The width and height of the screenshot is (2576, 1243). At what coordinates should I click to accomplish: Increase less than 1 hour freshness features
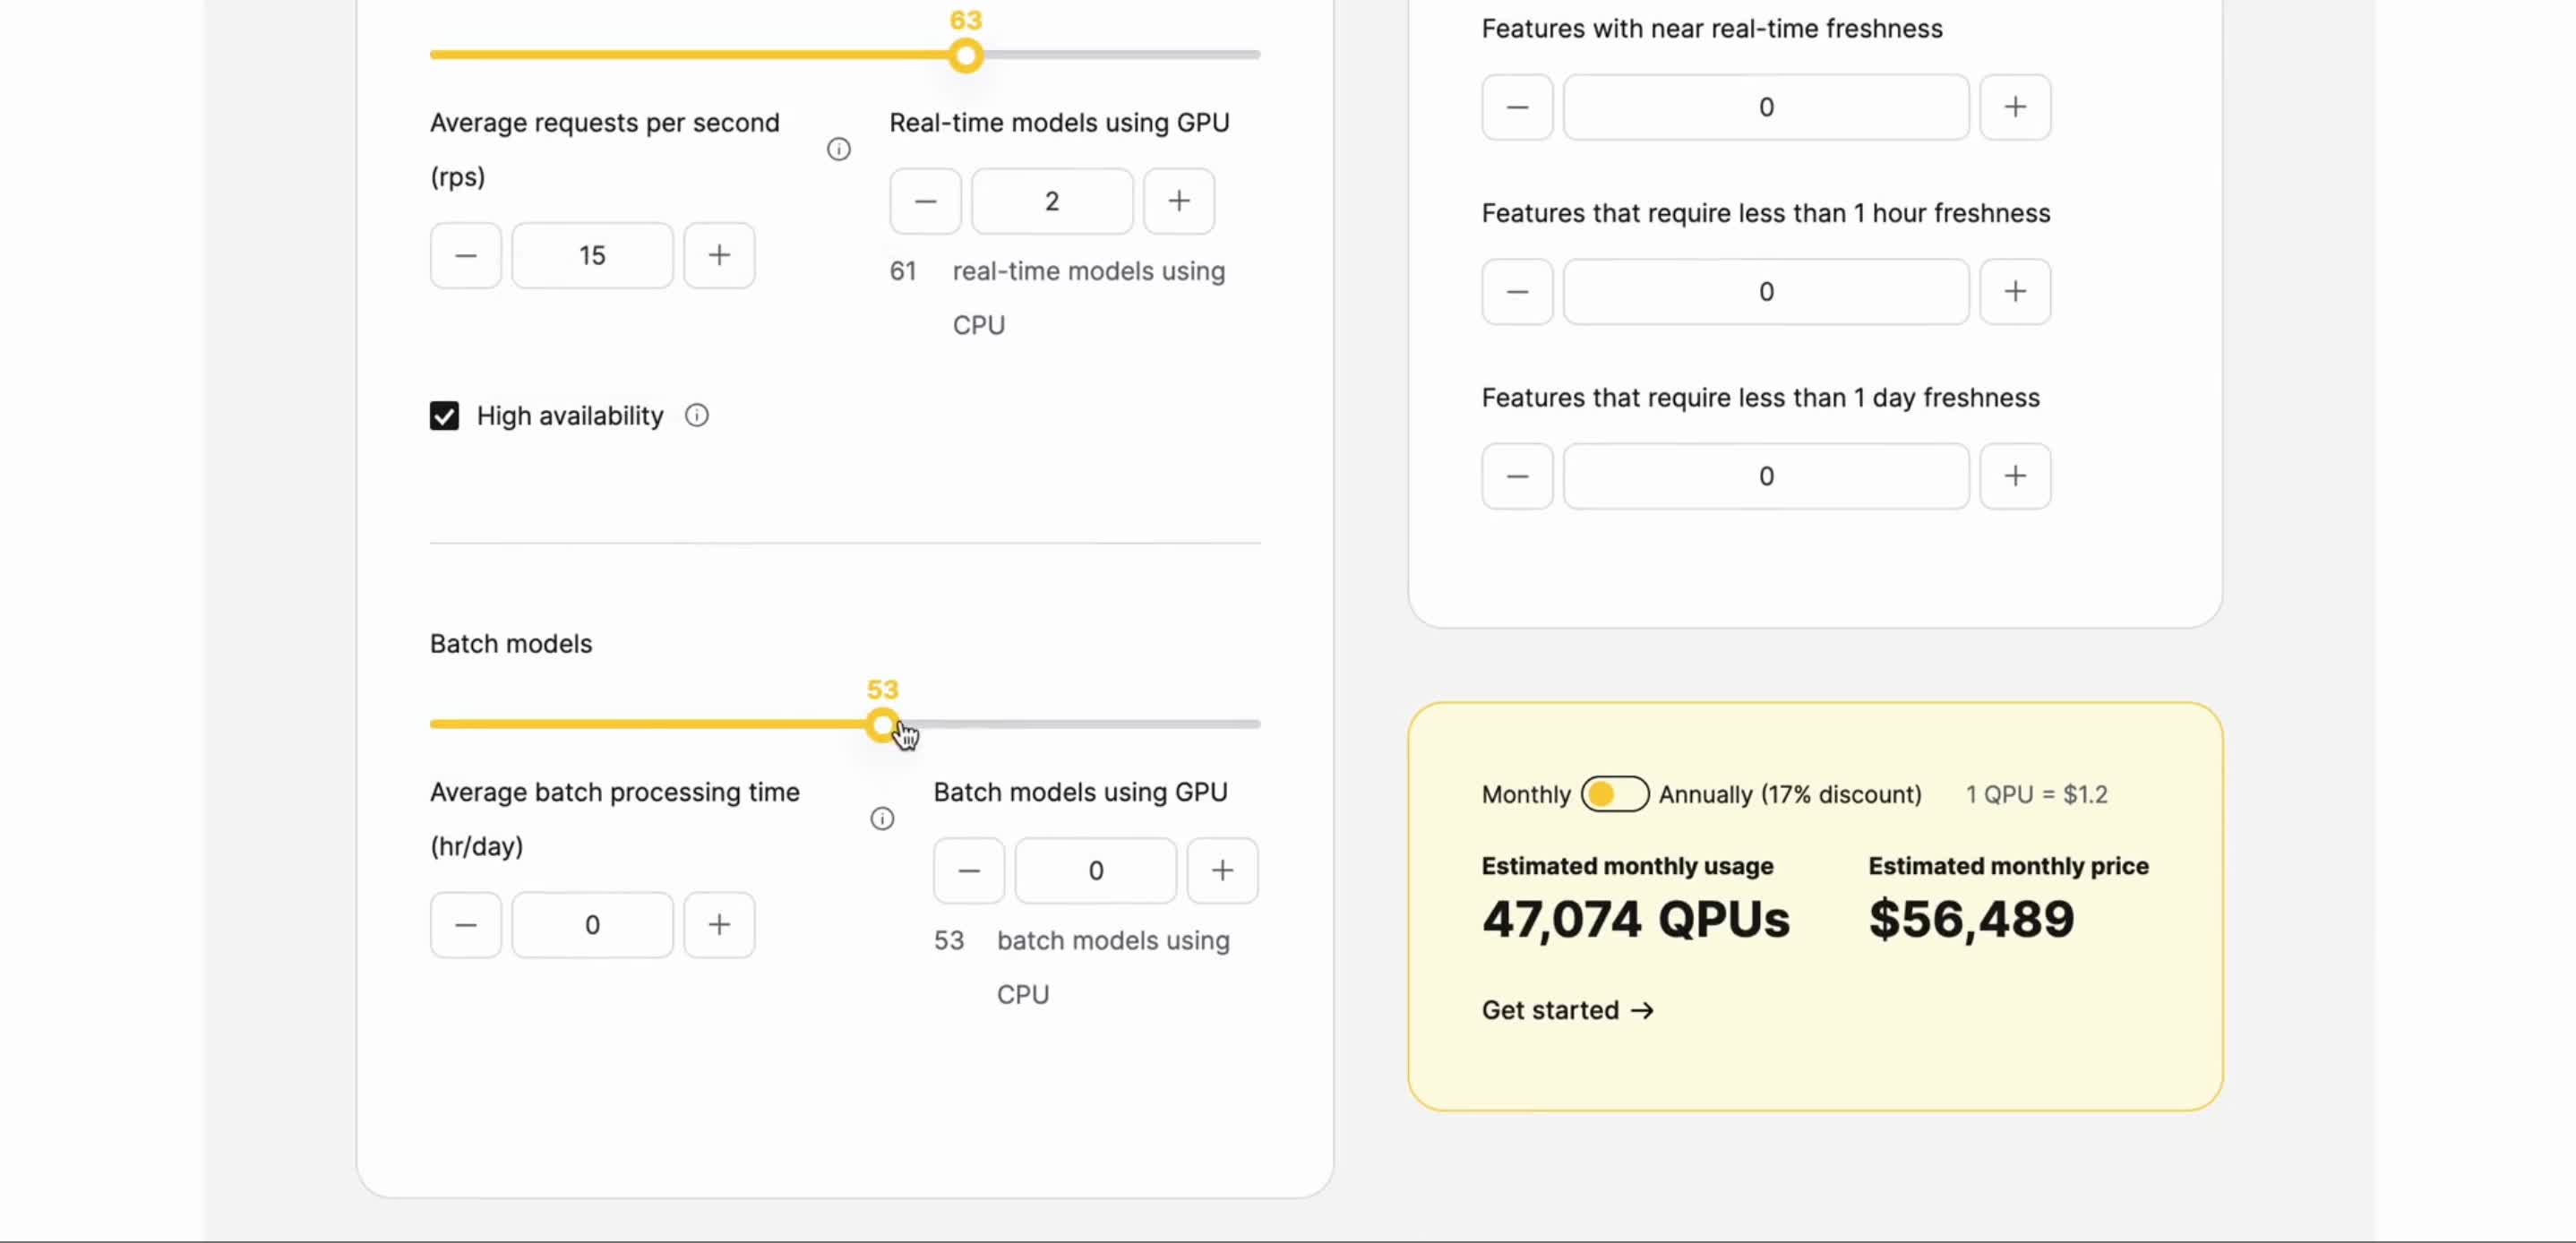(x=2015, y=292)
